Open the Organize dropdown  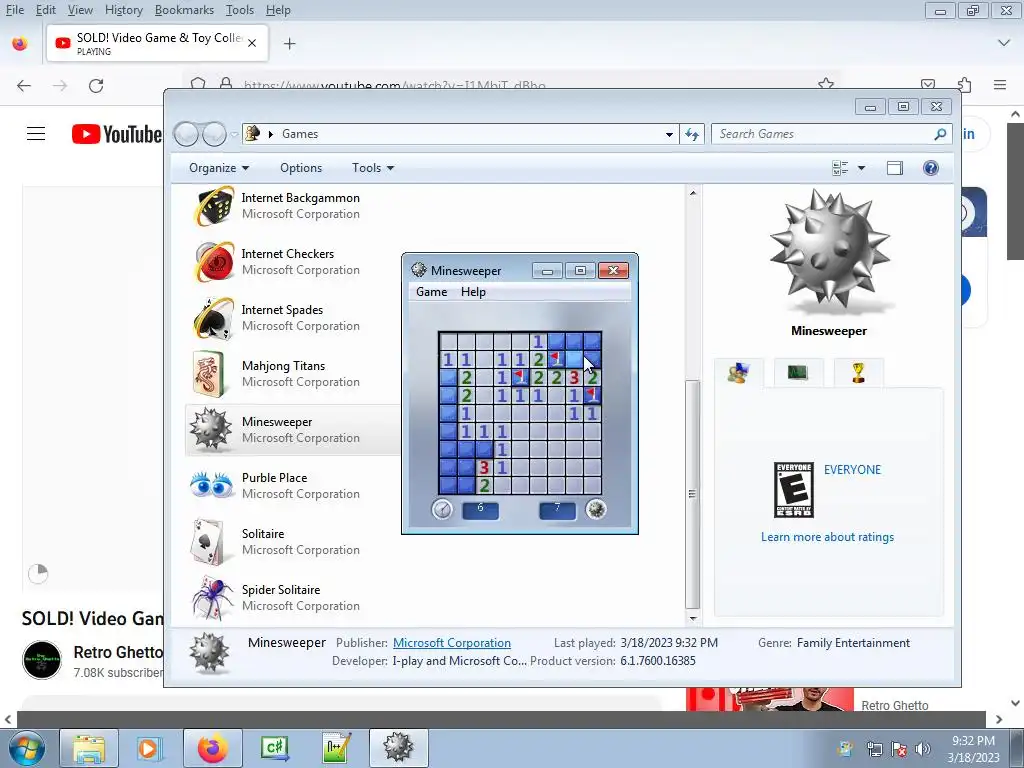219,168
